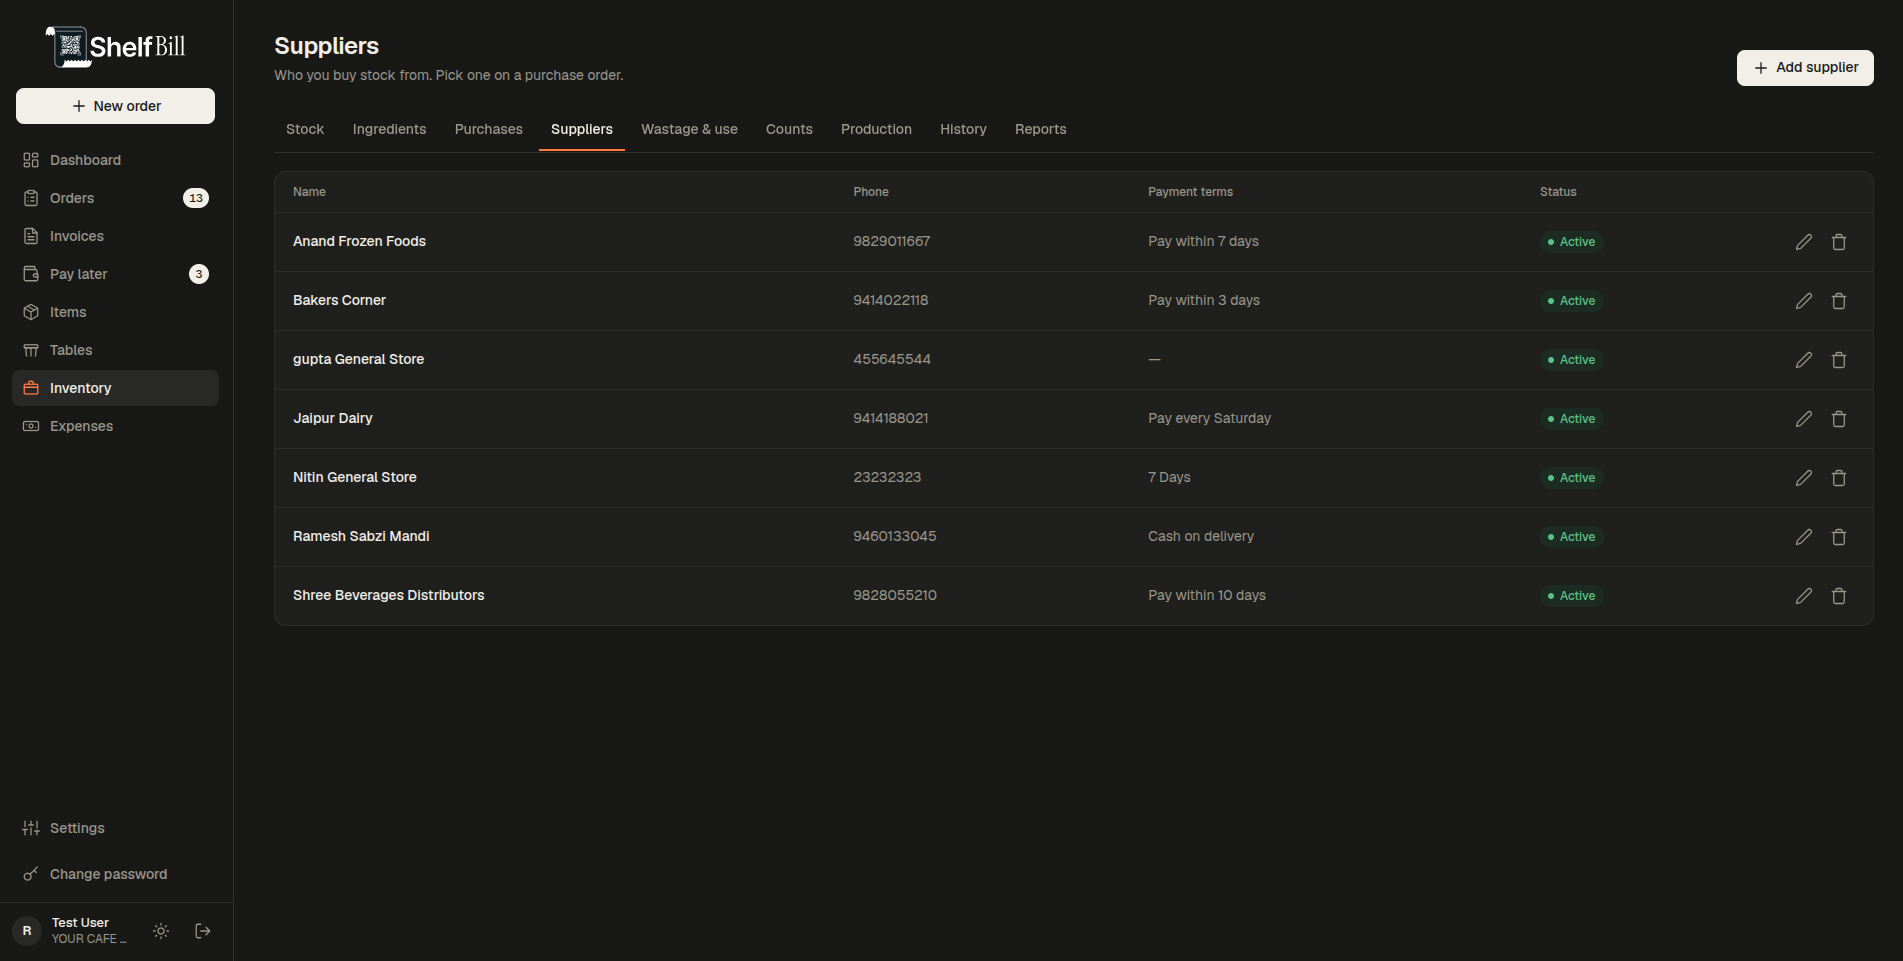Delete Anand Frozen Foods supplier trash icon
Screen dimensions: 1903x961
coord(1838,242)
